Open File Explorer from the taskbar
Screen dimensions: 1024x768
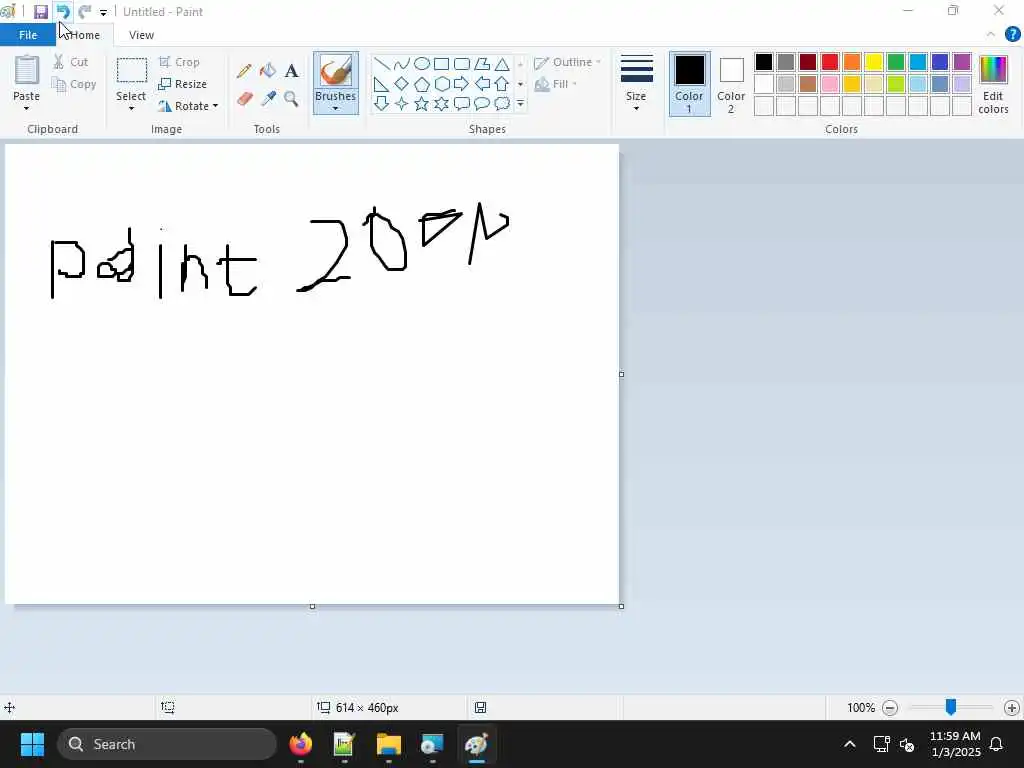point(389,744)
